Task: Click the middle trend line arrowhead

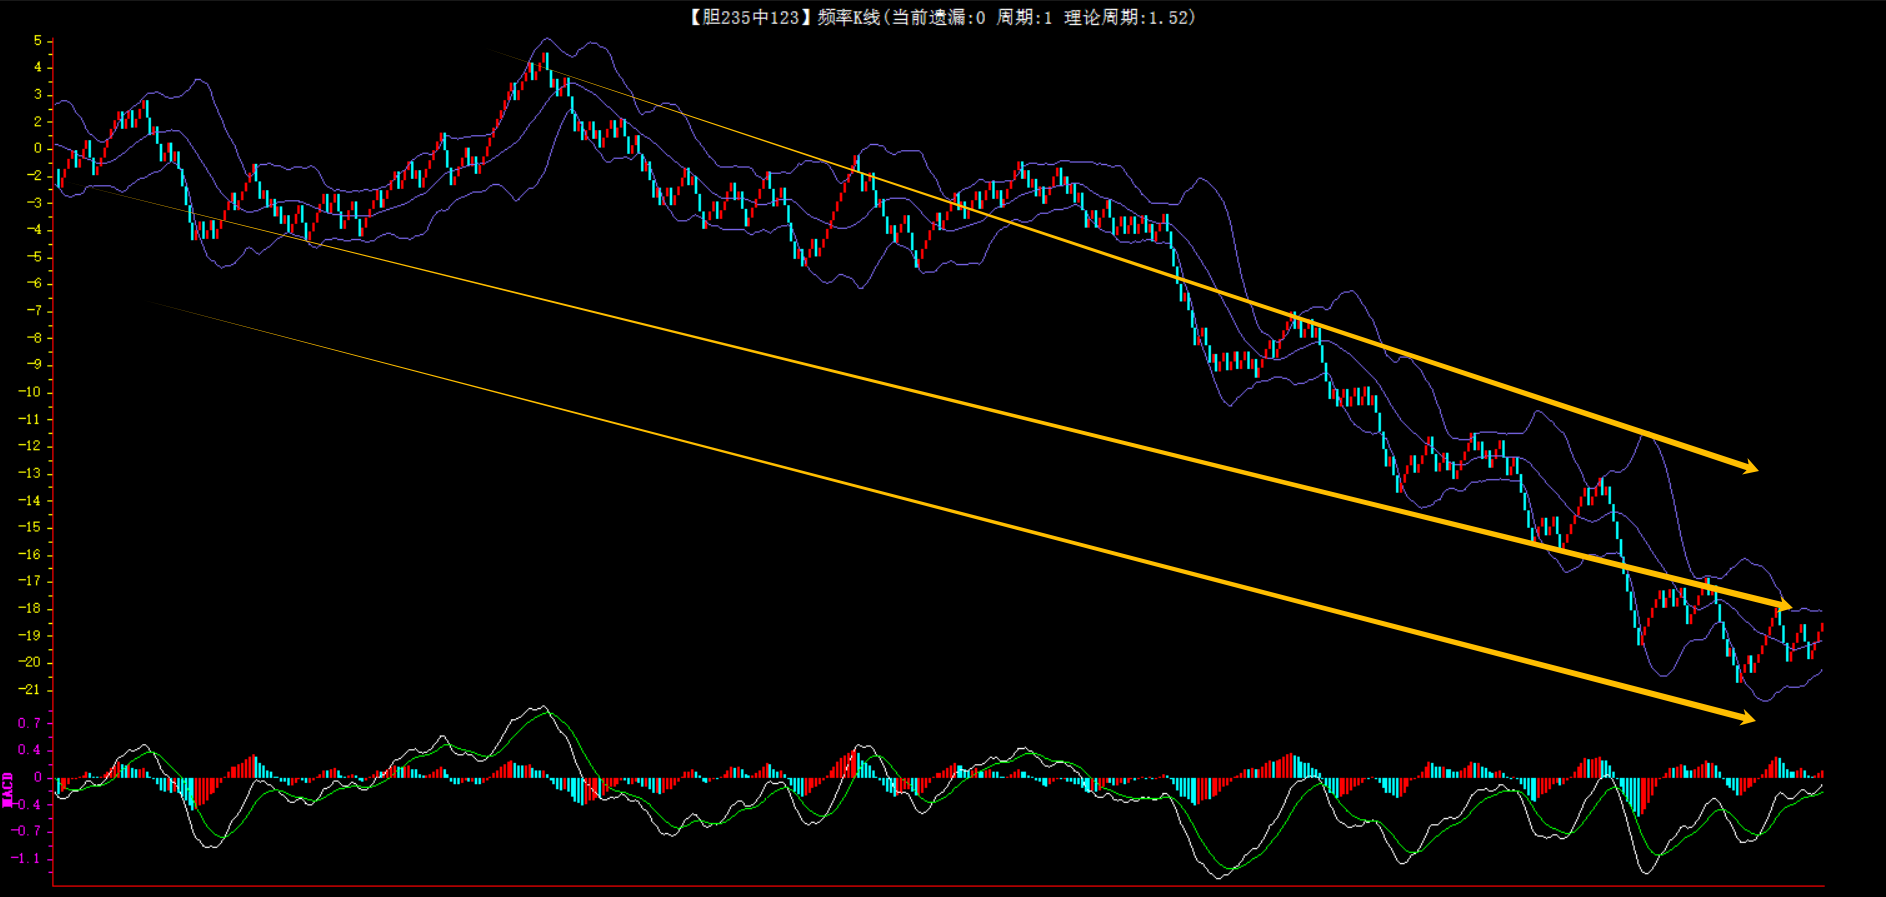Action: click(x=1783, y=604)
